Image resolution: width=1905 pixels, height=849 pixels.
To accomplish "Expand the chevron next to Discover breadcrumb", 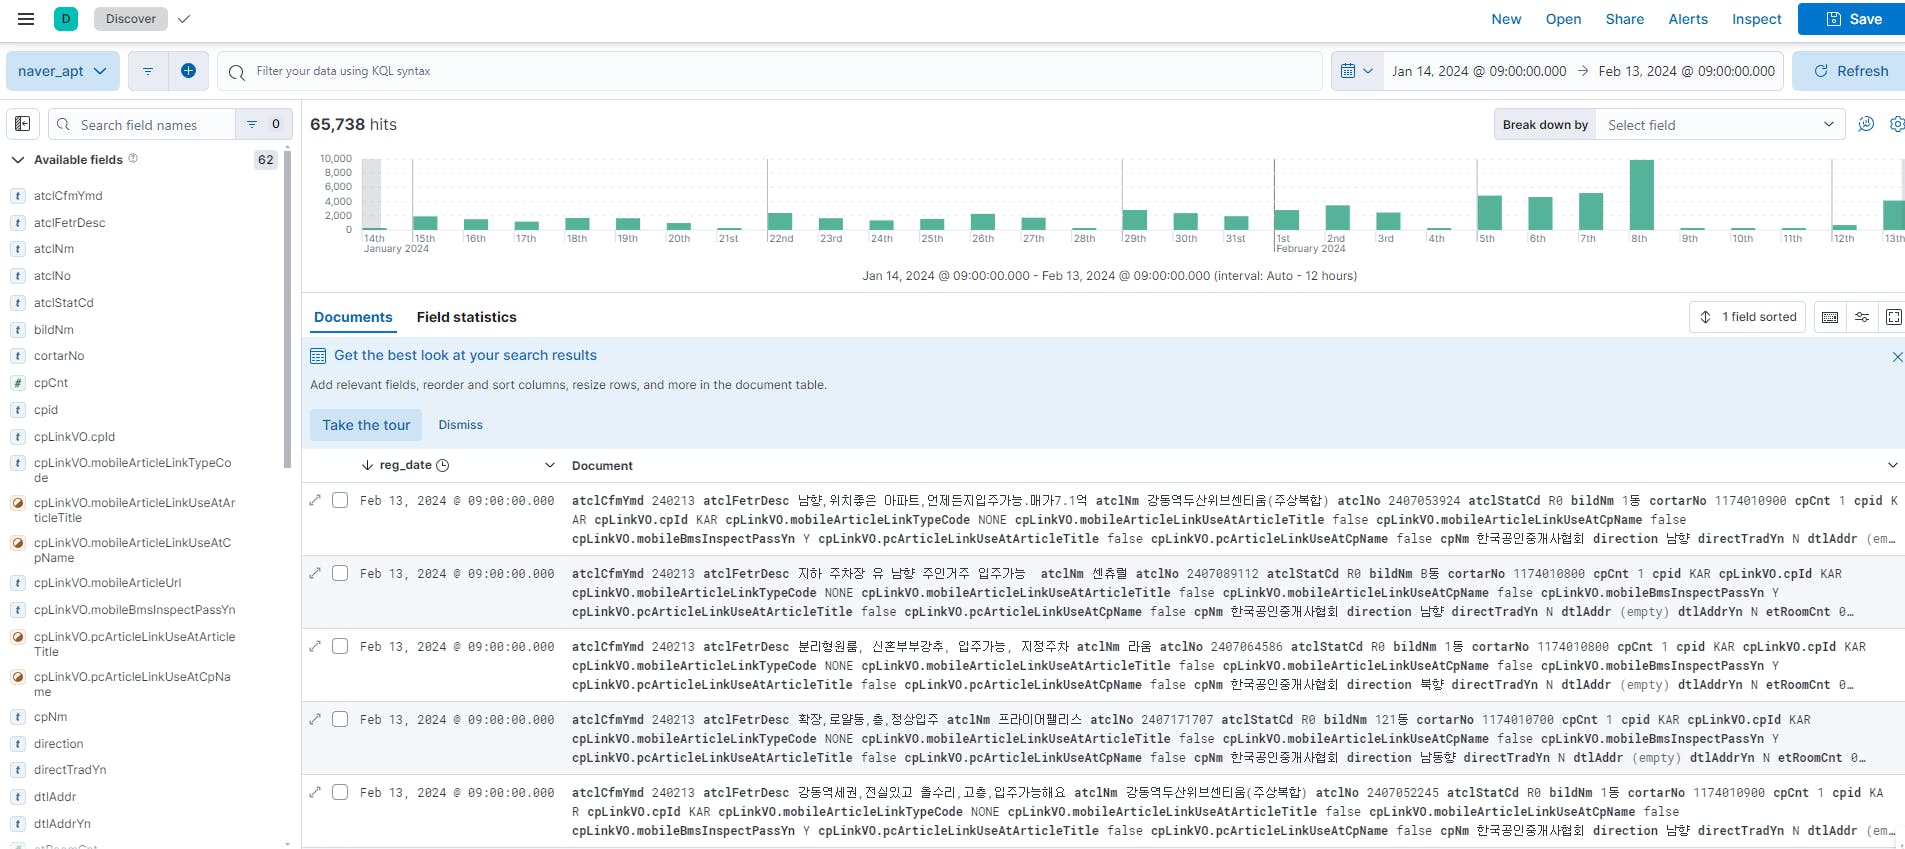I will (x=184, y=19).
